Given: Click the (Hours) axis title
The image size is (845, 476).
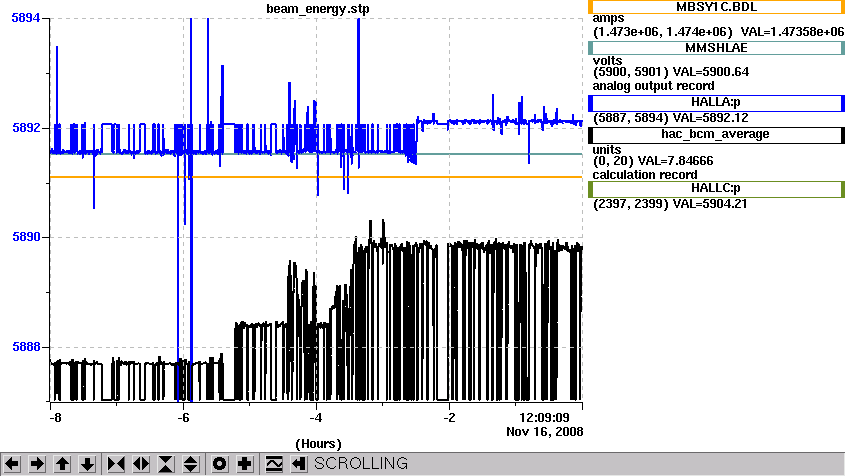Looking at the screenshot, I should [318, 444].
